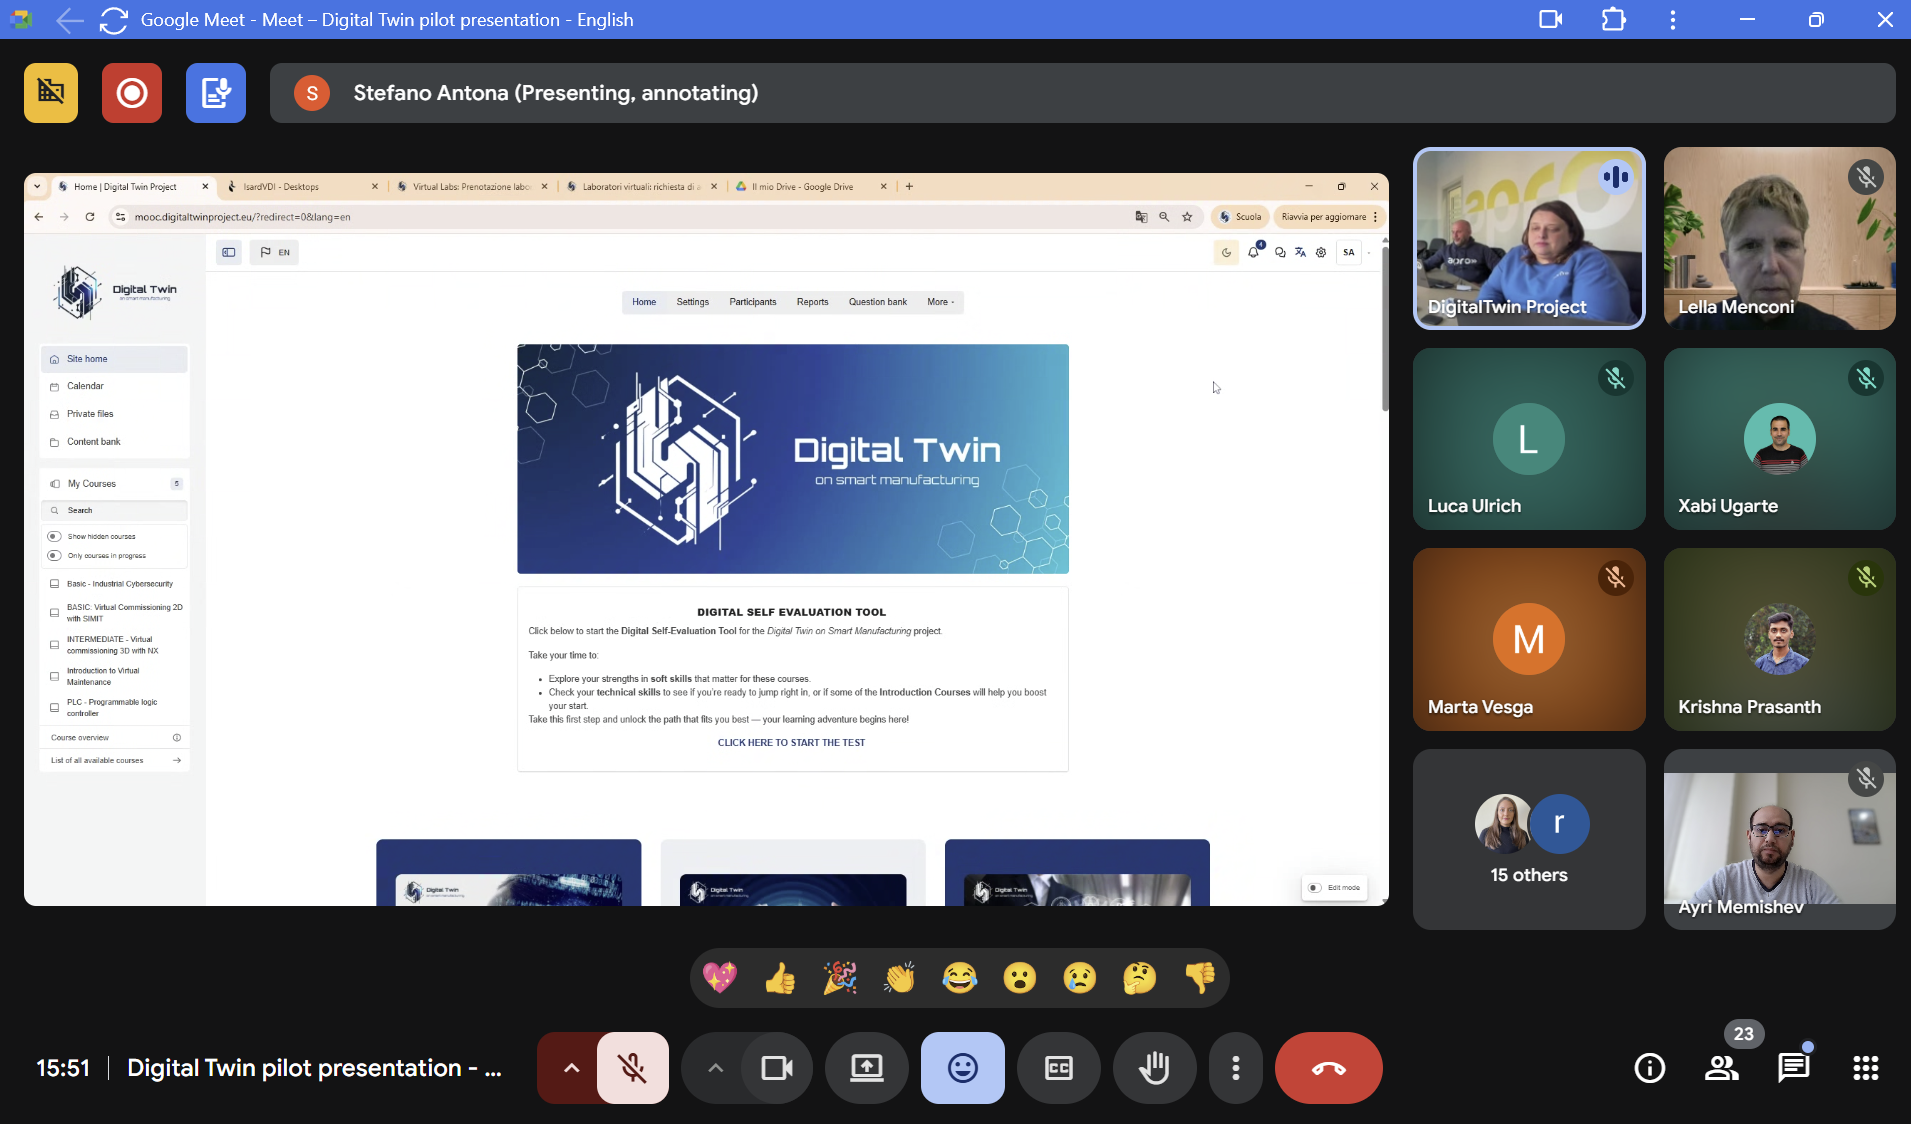Raise your hand in the meeting
The height and width of the screenshot is (1124, 1911).
pos(1154,1067)
